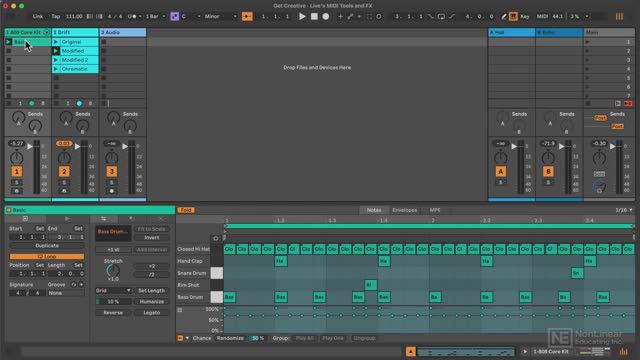Image resolution: width=640 pixels, height=360 pixels.
Task: Toggle the Computer MIDI Keyboard icon
Action: [x=513, y=16]
